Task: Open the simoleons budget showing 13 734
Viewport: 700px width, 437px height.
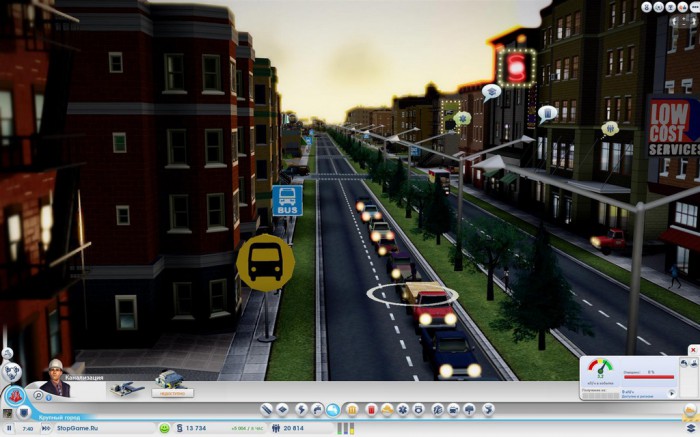Action: click(x=191, y=428)
